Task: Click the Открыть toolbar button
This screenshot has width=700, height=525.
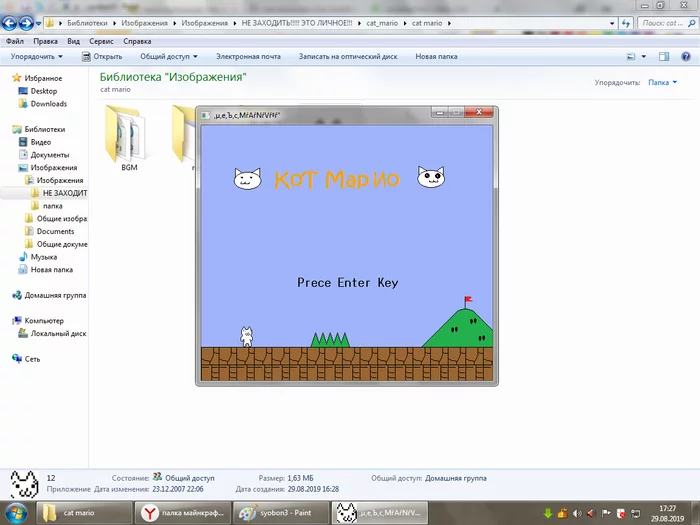Action: point(102,57)
